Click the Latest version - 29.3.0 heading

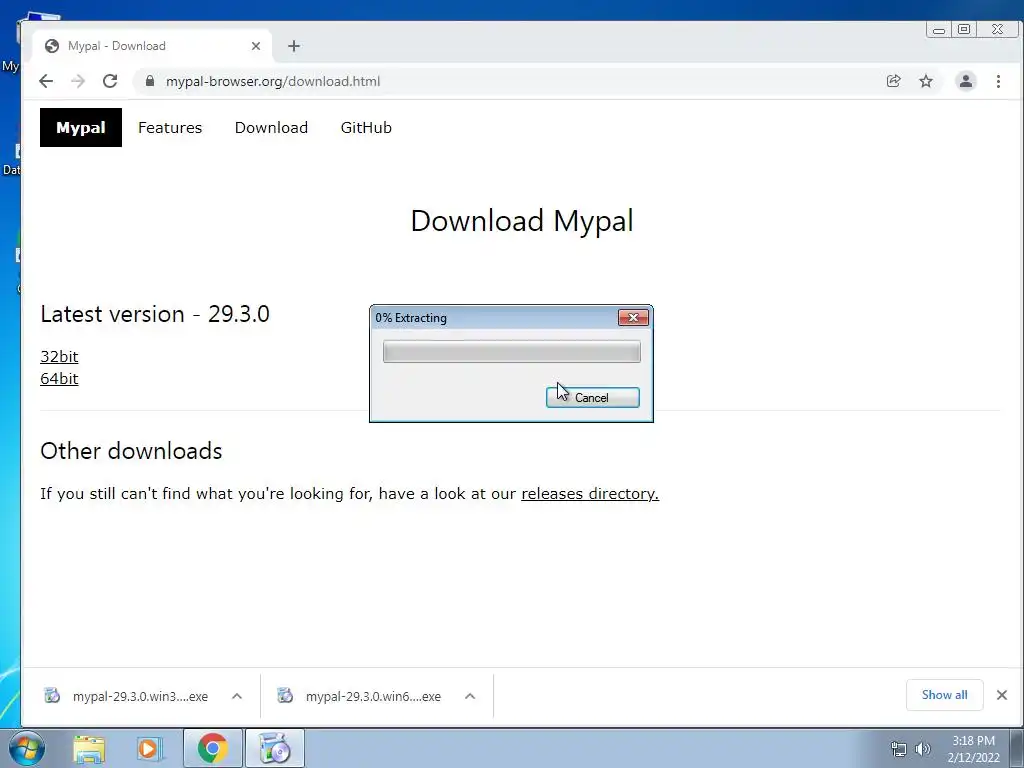[x=155, y=314]
